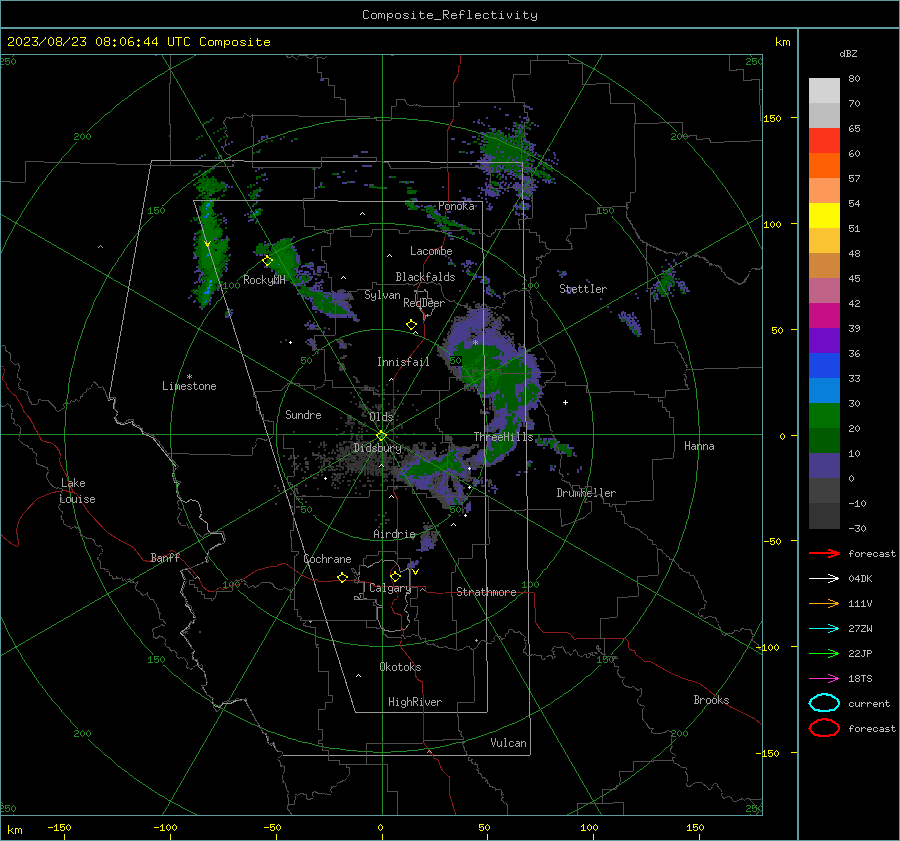
Task: Select the bright green 20-30 dBZ swatch
Action: [x=824, y=415]
